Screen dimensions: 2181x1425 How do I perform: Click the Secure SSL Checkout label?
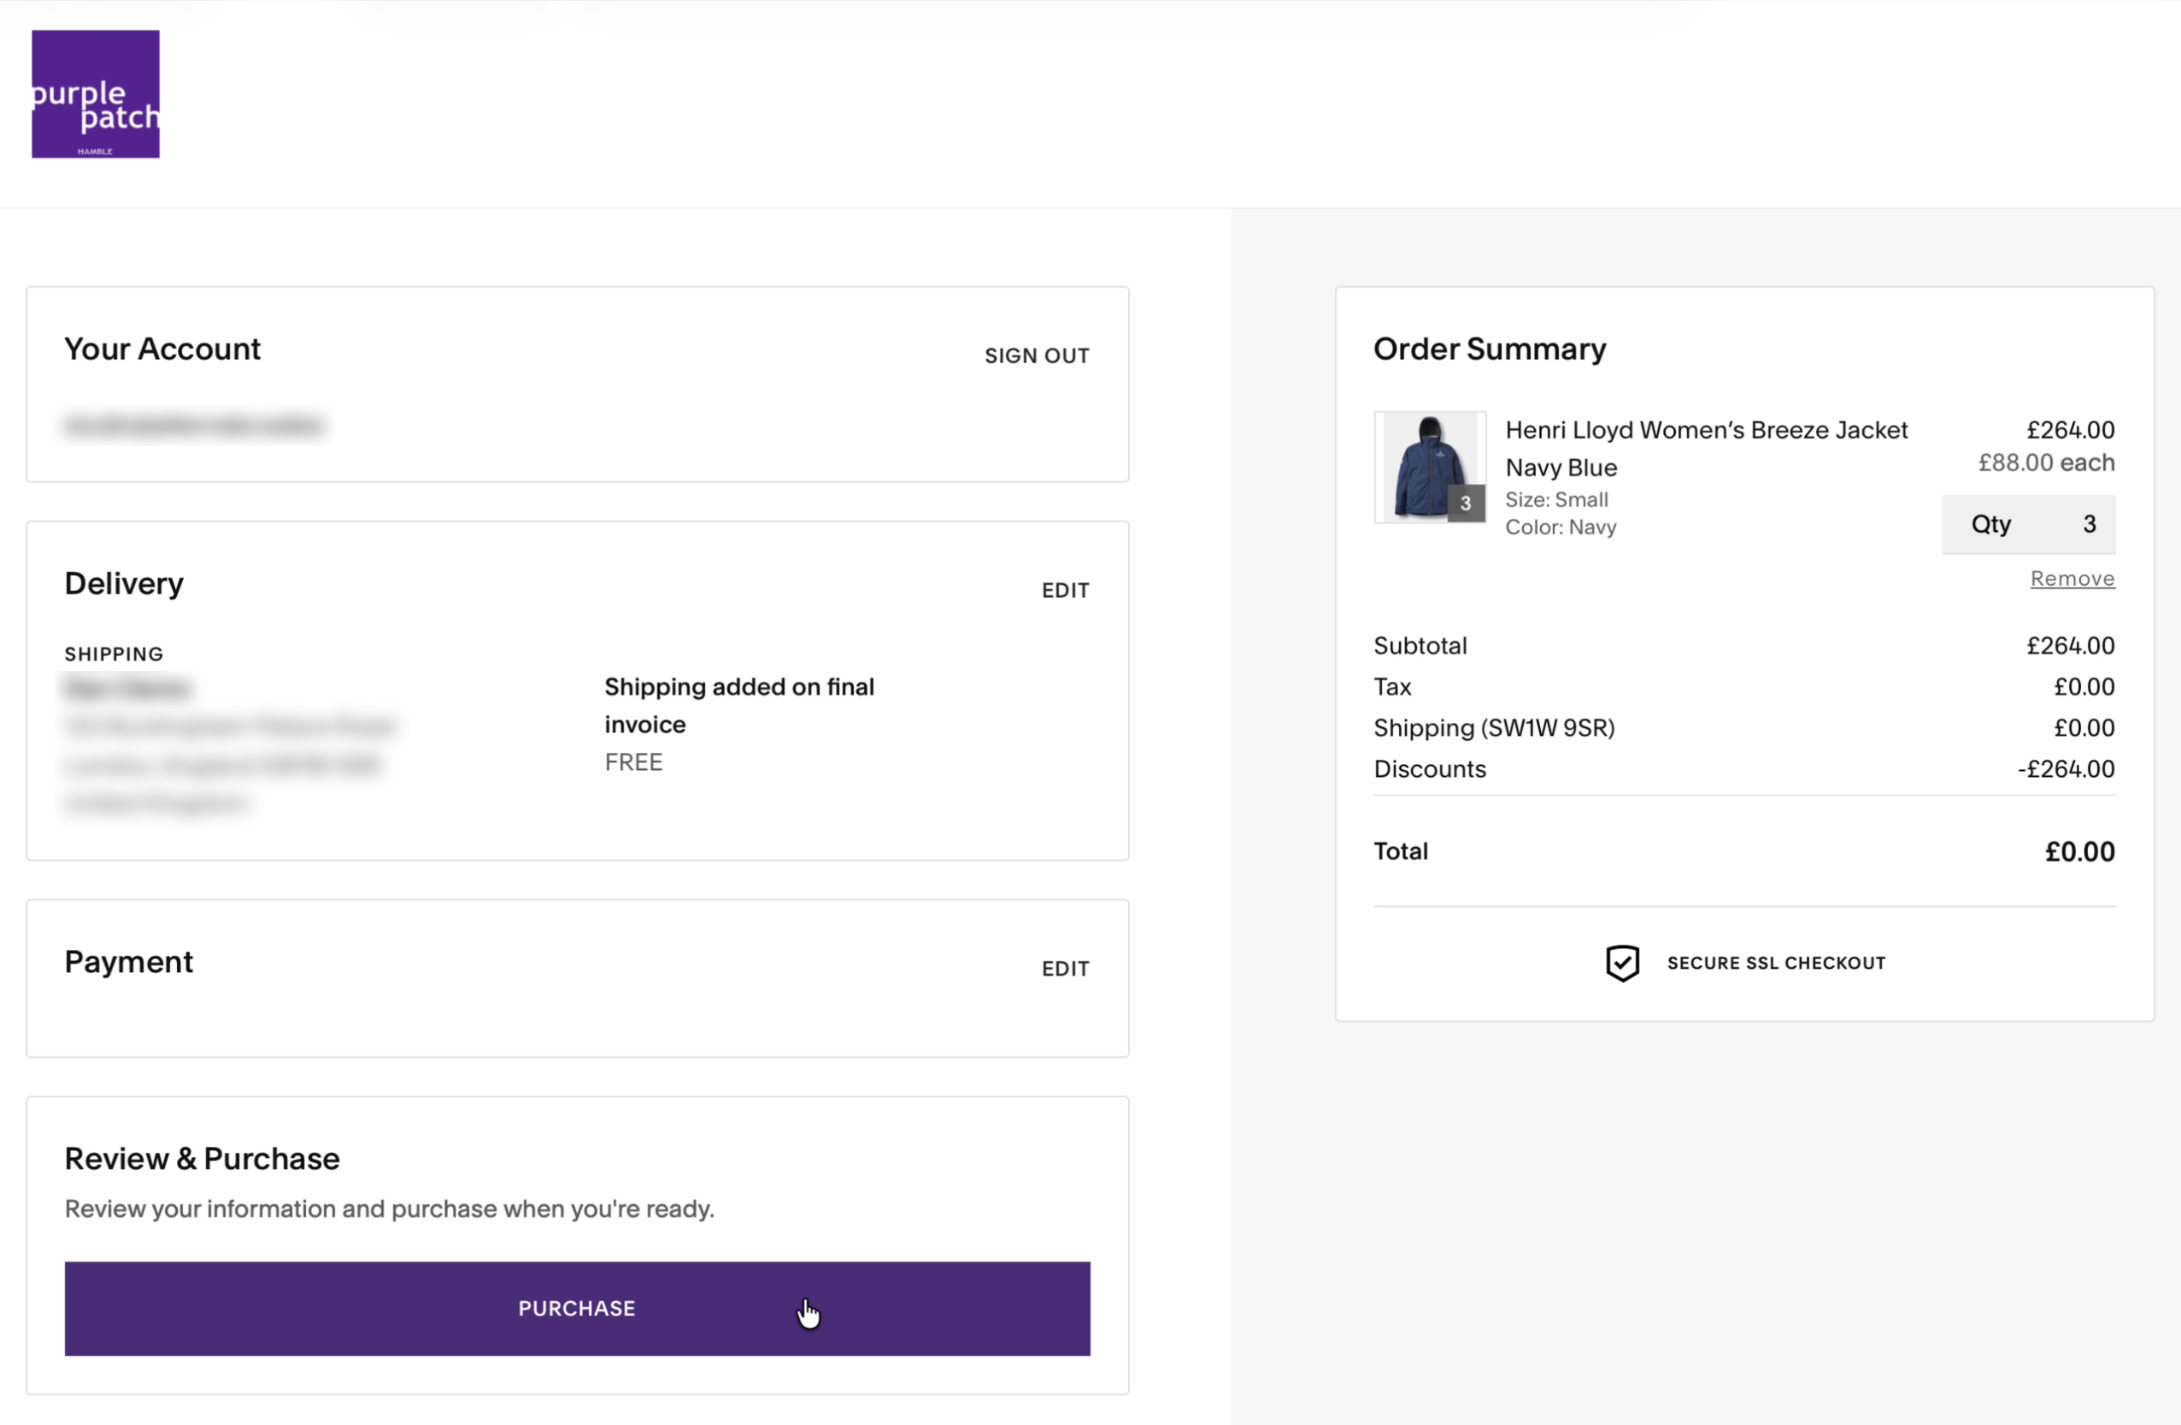coord(1775,963)
